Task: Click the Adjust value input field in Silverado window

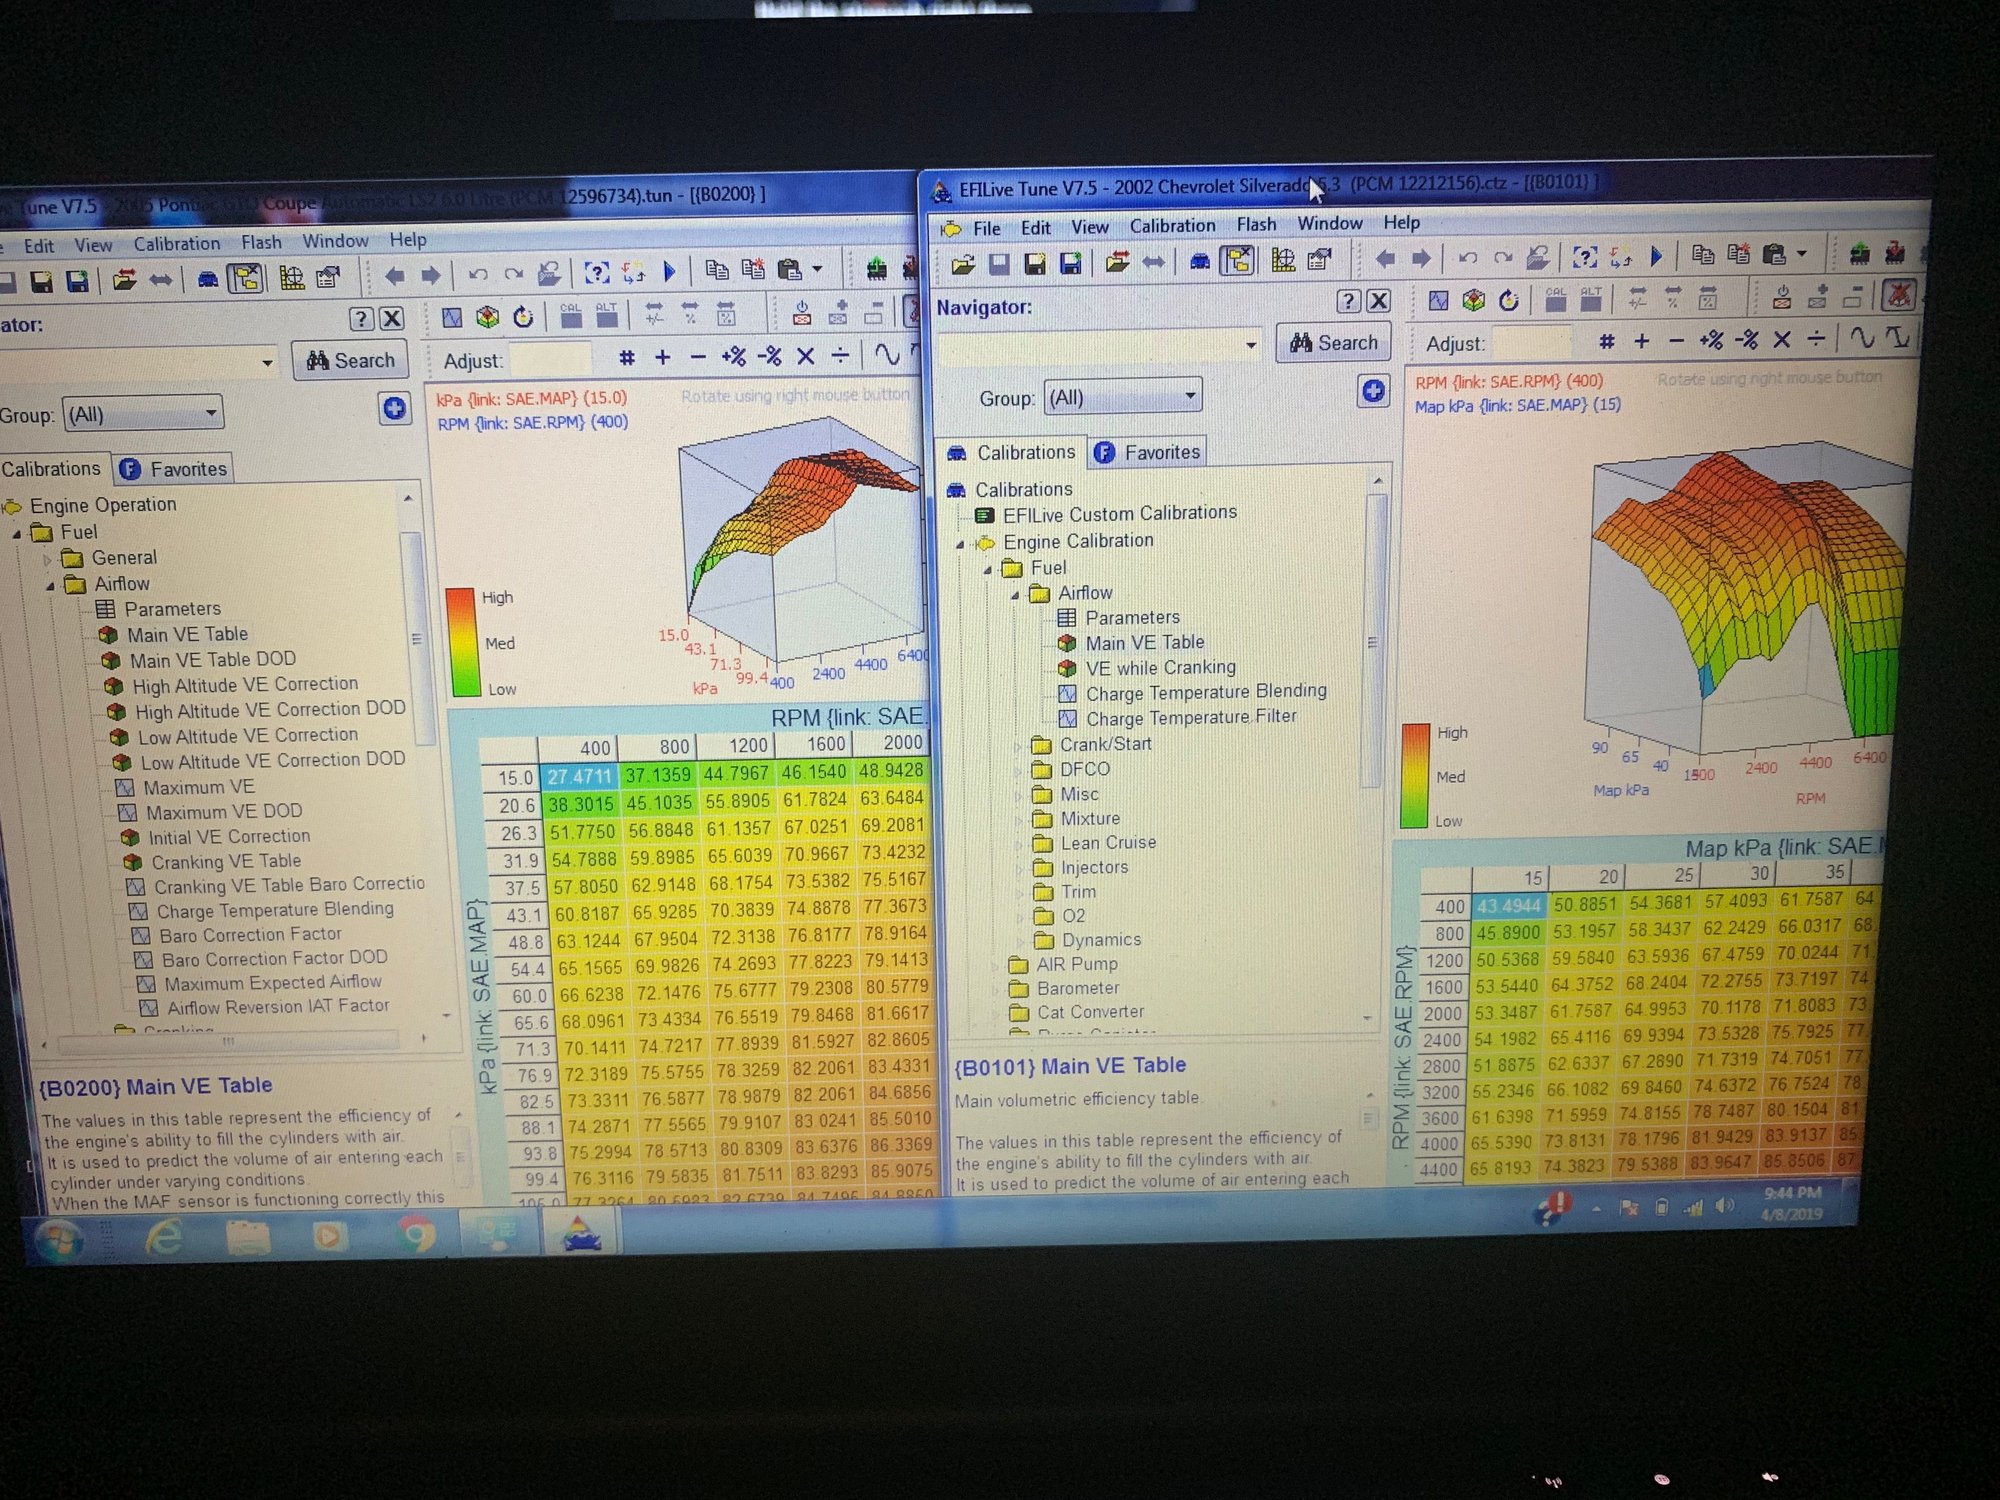Action: pyautogui.click(x=1530, y=343)
